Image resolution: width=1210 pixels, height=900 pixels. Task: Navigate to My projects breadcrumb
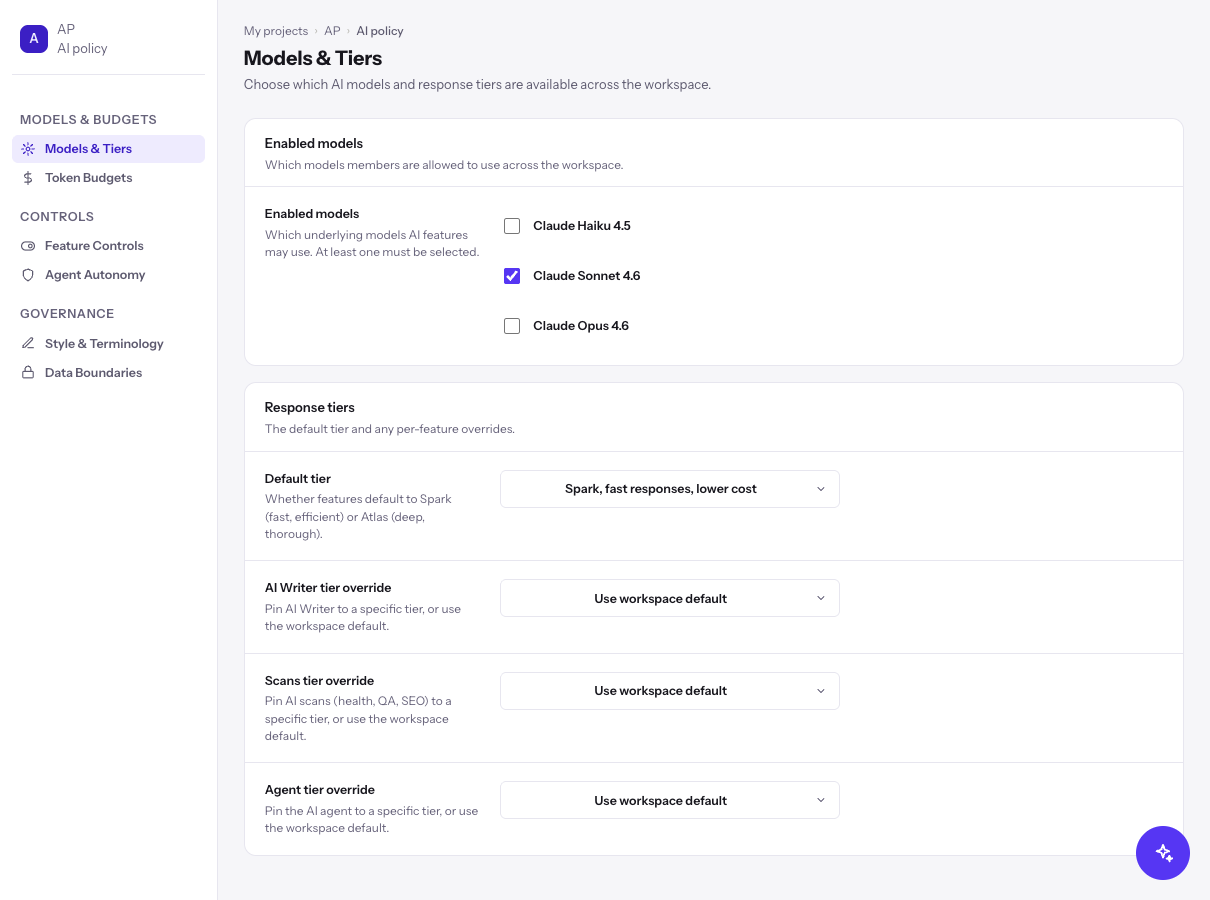(276, 31)
